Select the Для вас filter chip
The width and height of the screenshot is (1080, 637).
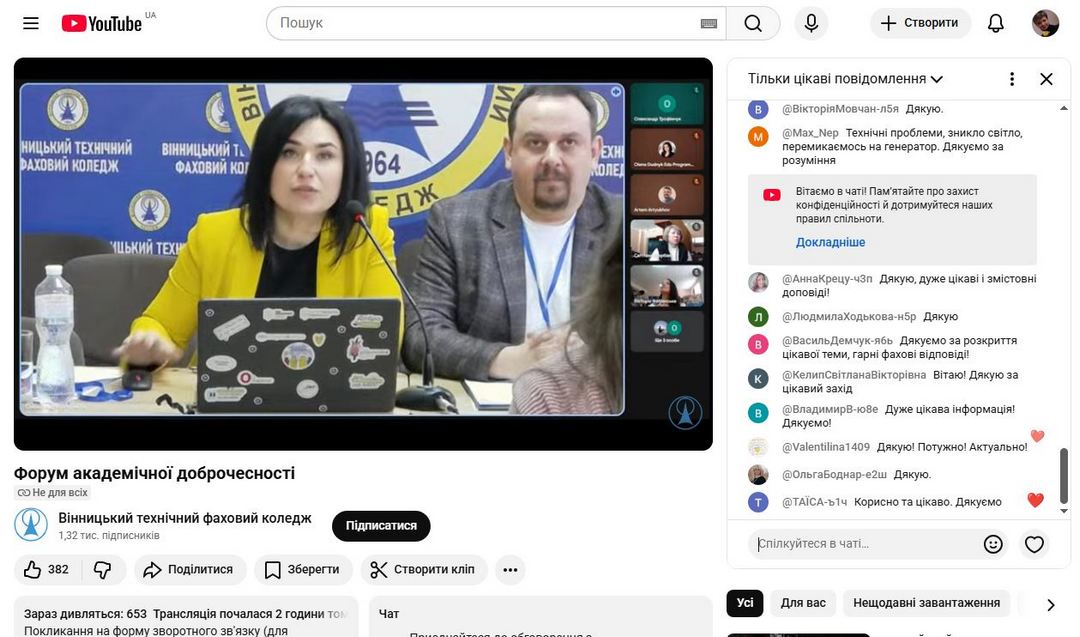[x=803, y=603]
